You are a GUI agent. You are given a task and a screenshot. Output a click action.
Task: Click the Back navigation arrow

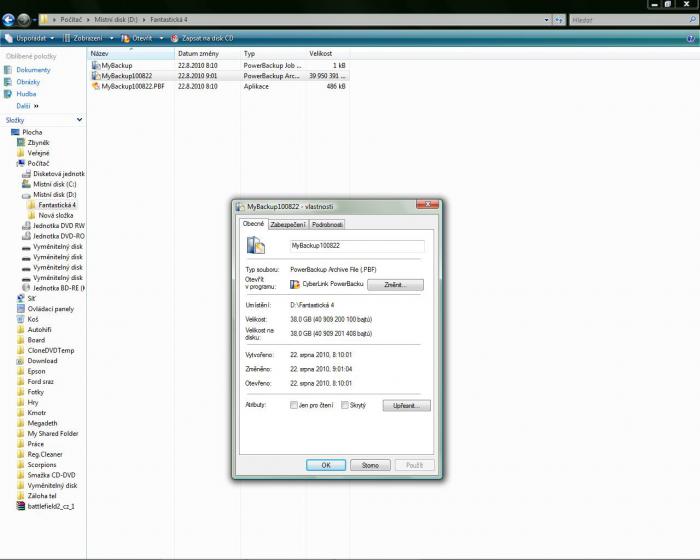9,18
